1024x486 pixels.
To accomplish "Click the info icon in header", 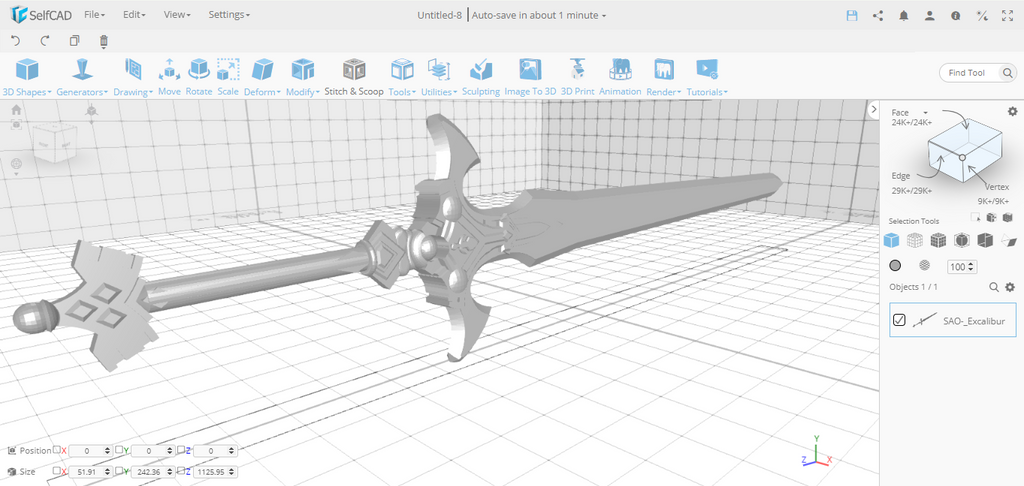I will click(955, 16).
